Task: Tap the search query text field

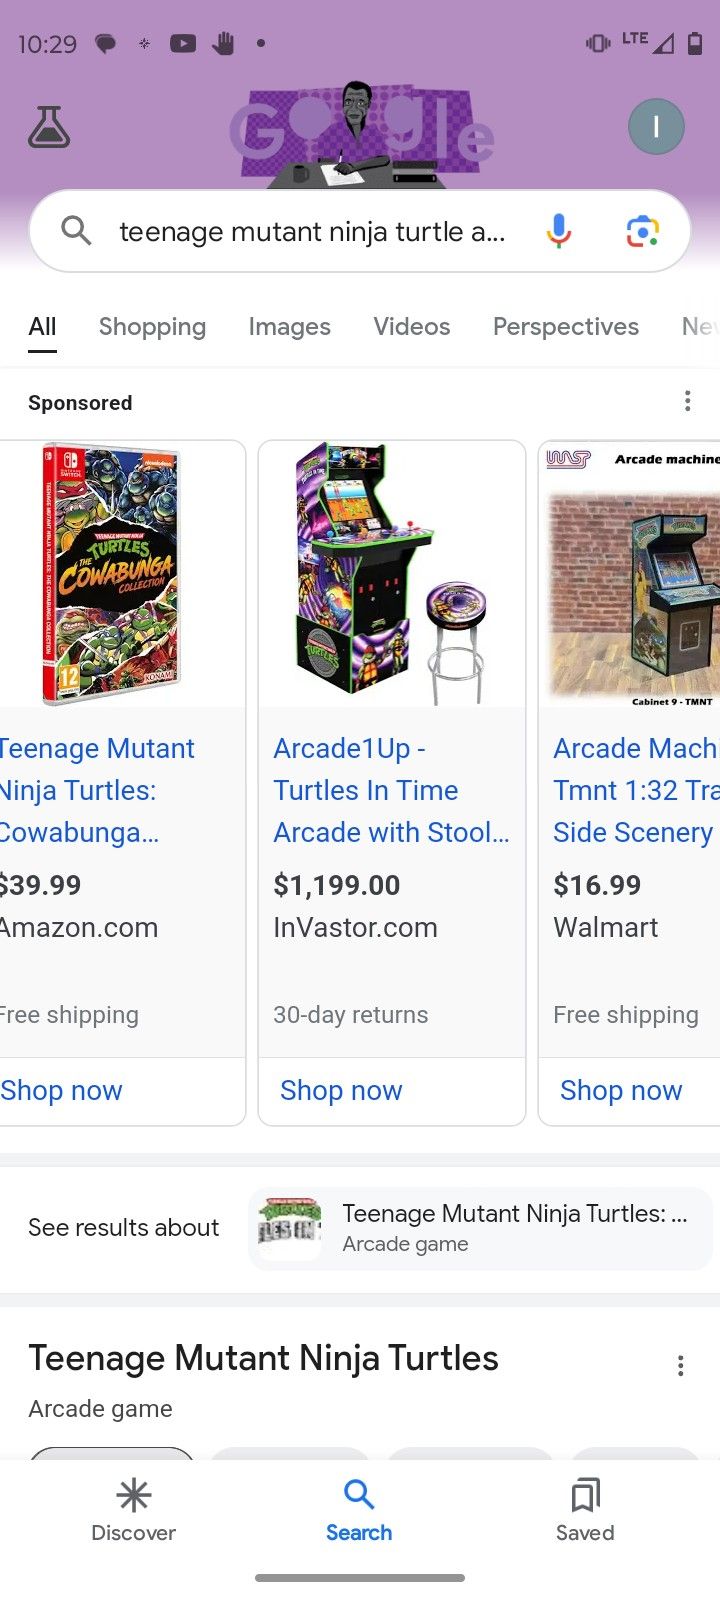Action: click(x=312, y=232)
